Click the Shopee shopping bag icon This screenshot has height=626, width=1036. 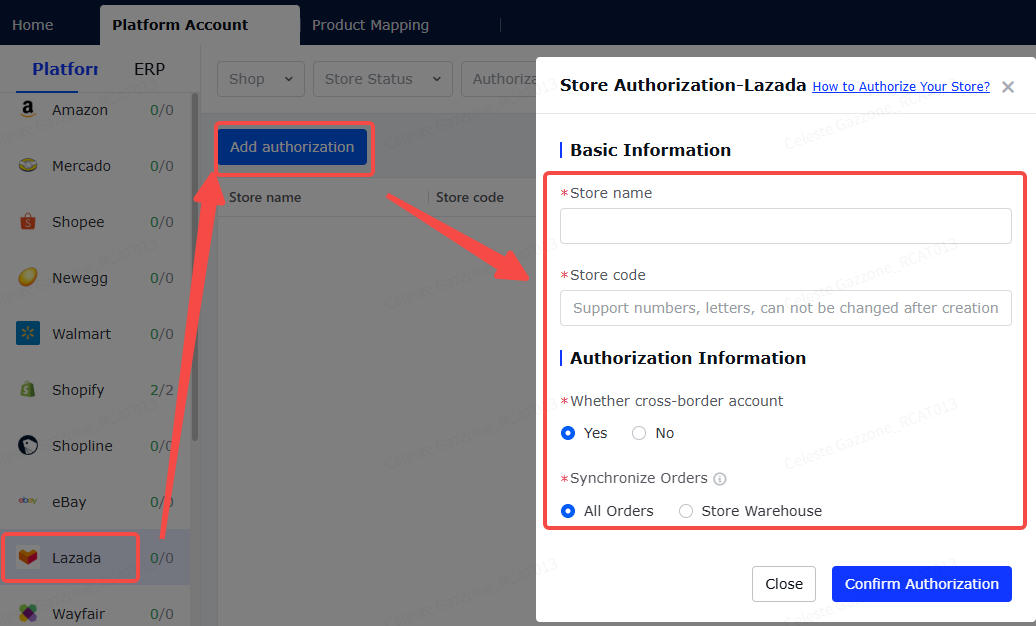click(x=28, y=221)
